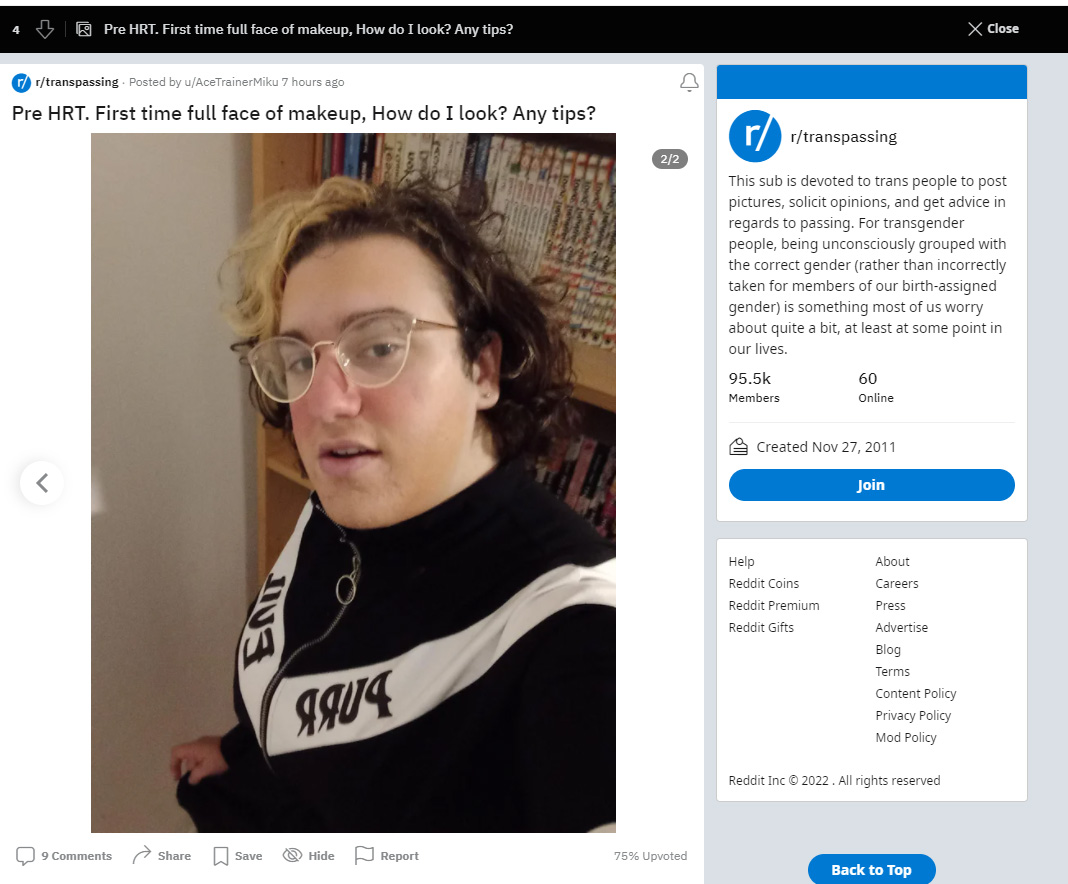Click Back to Top button
Screen dimensions: 1068x884
pyautogui.click(x=871, y=870)
